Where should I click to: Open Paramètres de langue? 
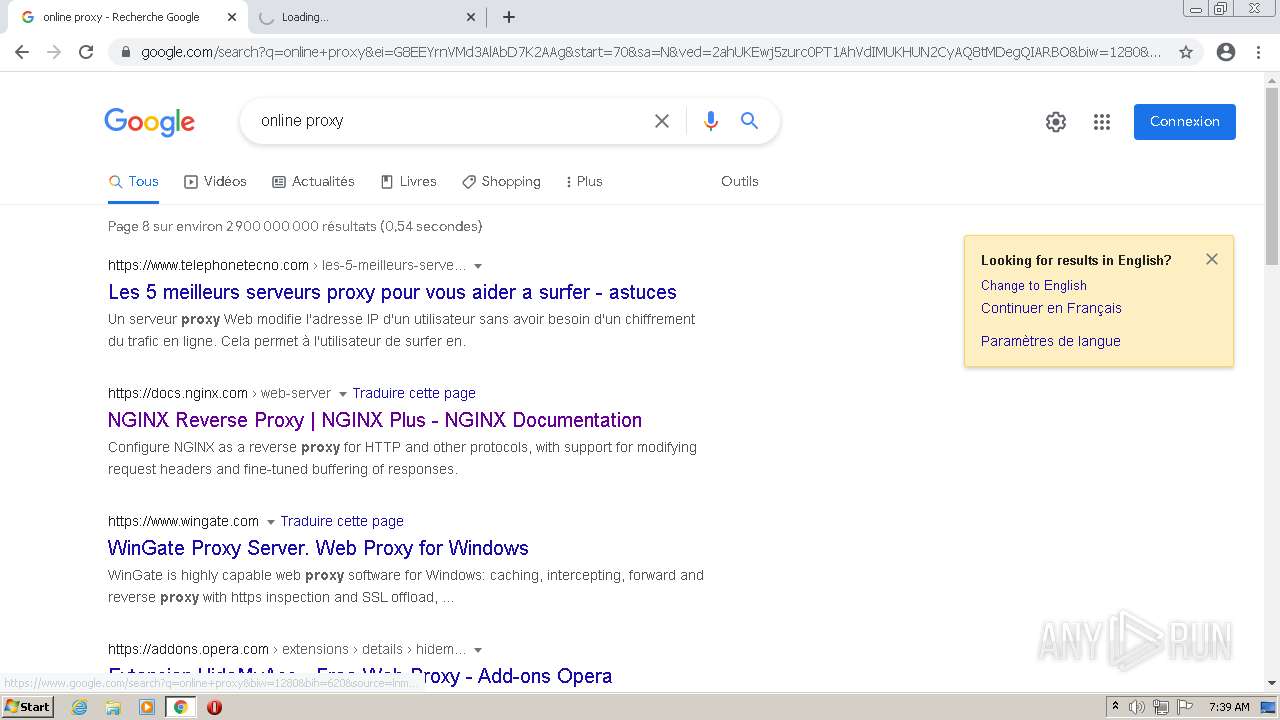[1050, 341]
